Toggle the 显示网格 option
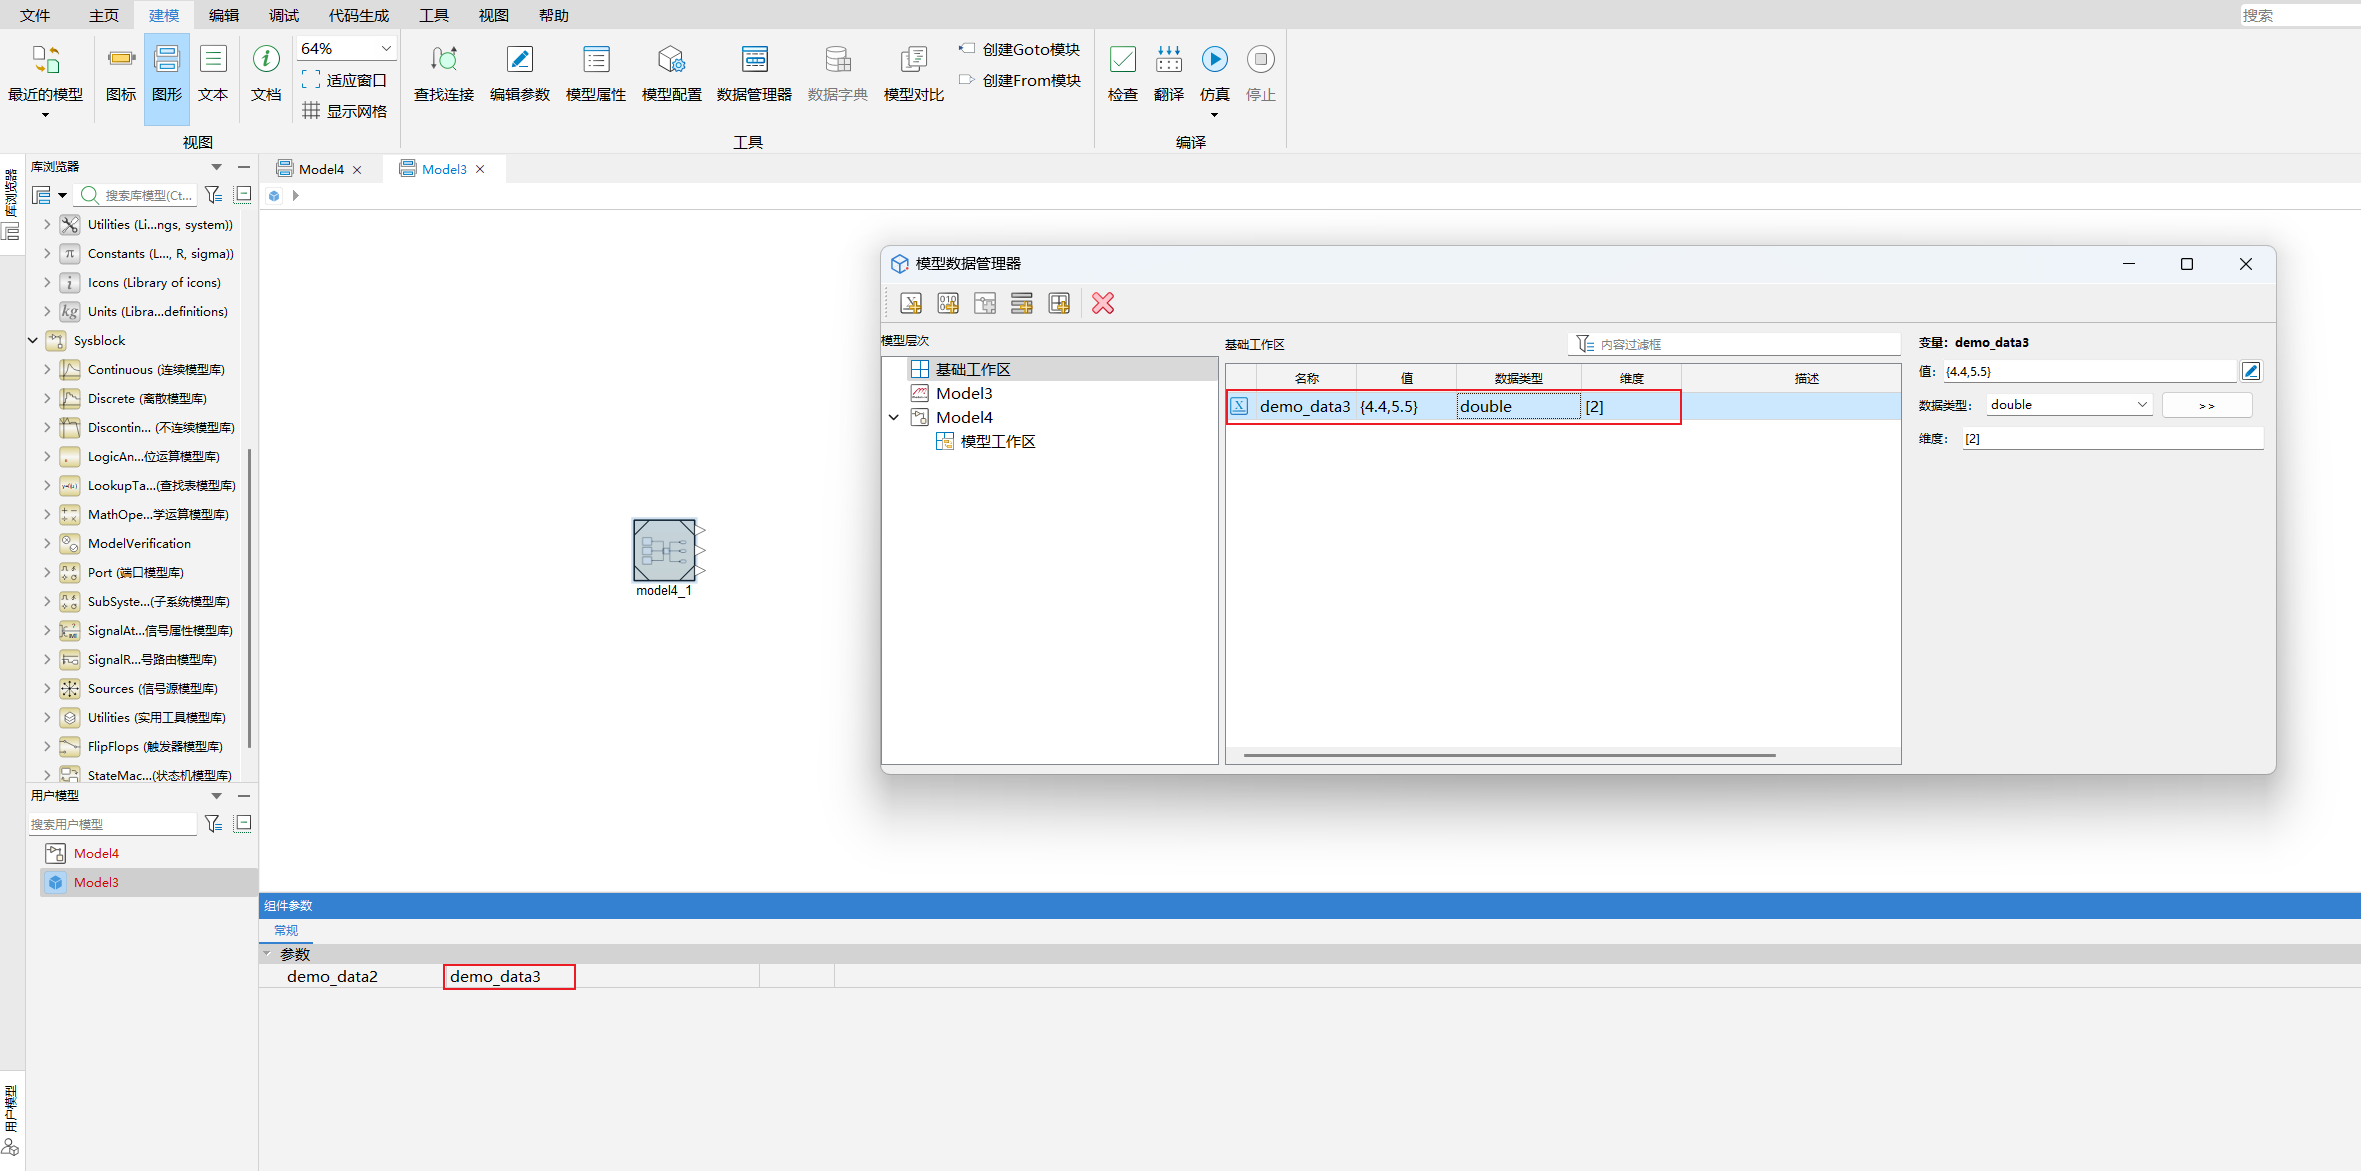The height and width of the screenshot is (1171, 2361). [x=345, y=111]
